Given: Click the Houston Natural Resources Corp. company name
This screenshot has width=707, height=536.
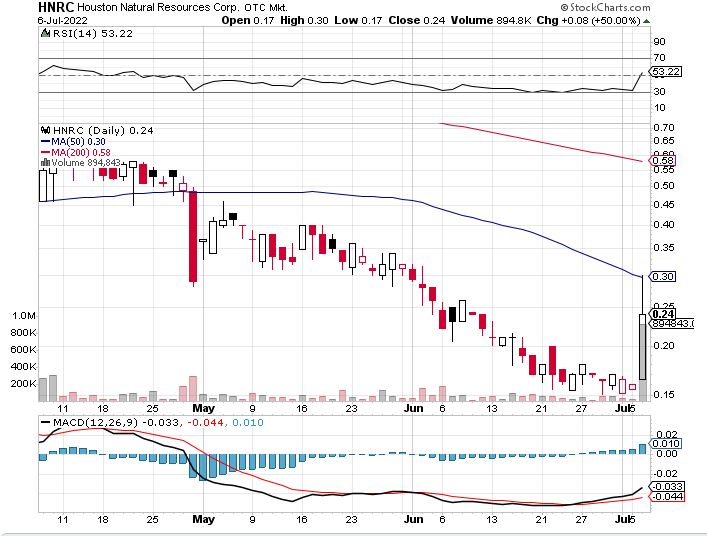Looking at the screenshot, I should tap(158, 8).
